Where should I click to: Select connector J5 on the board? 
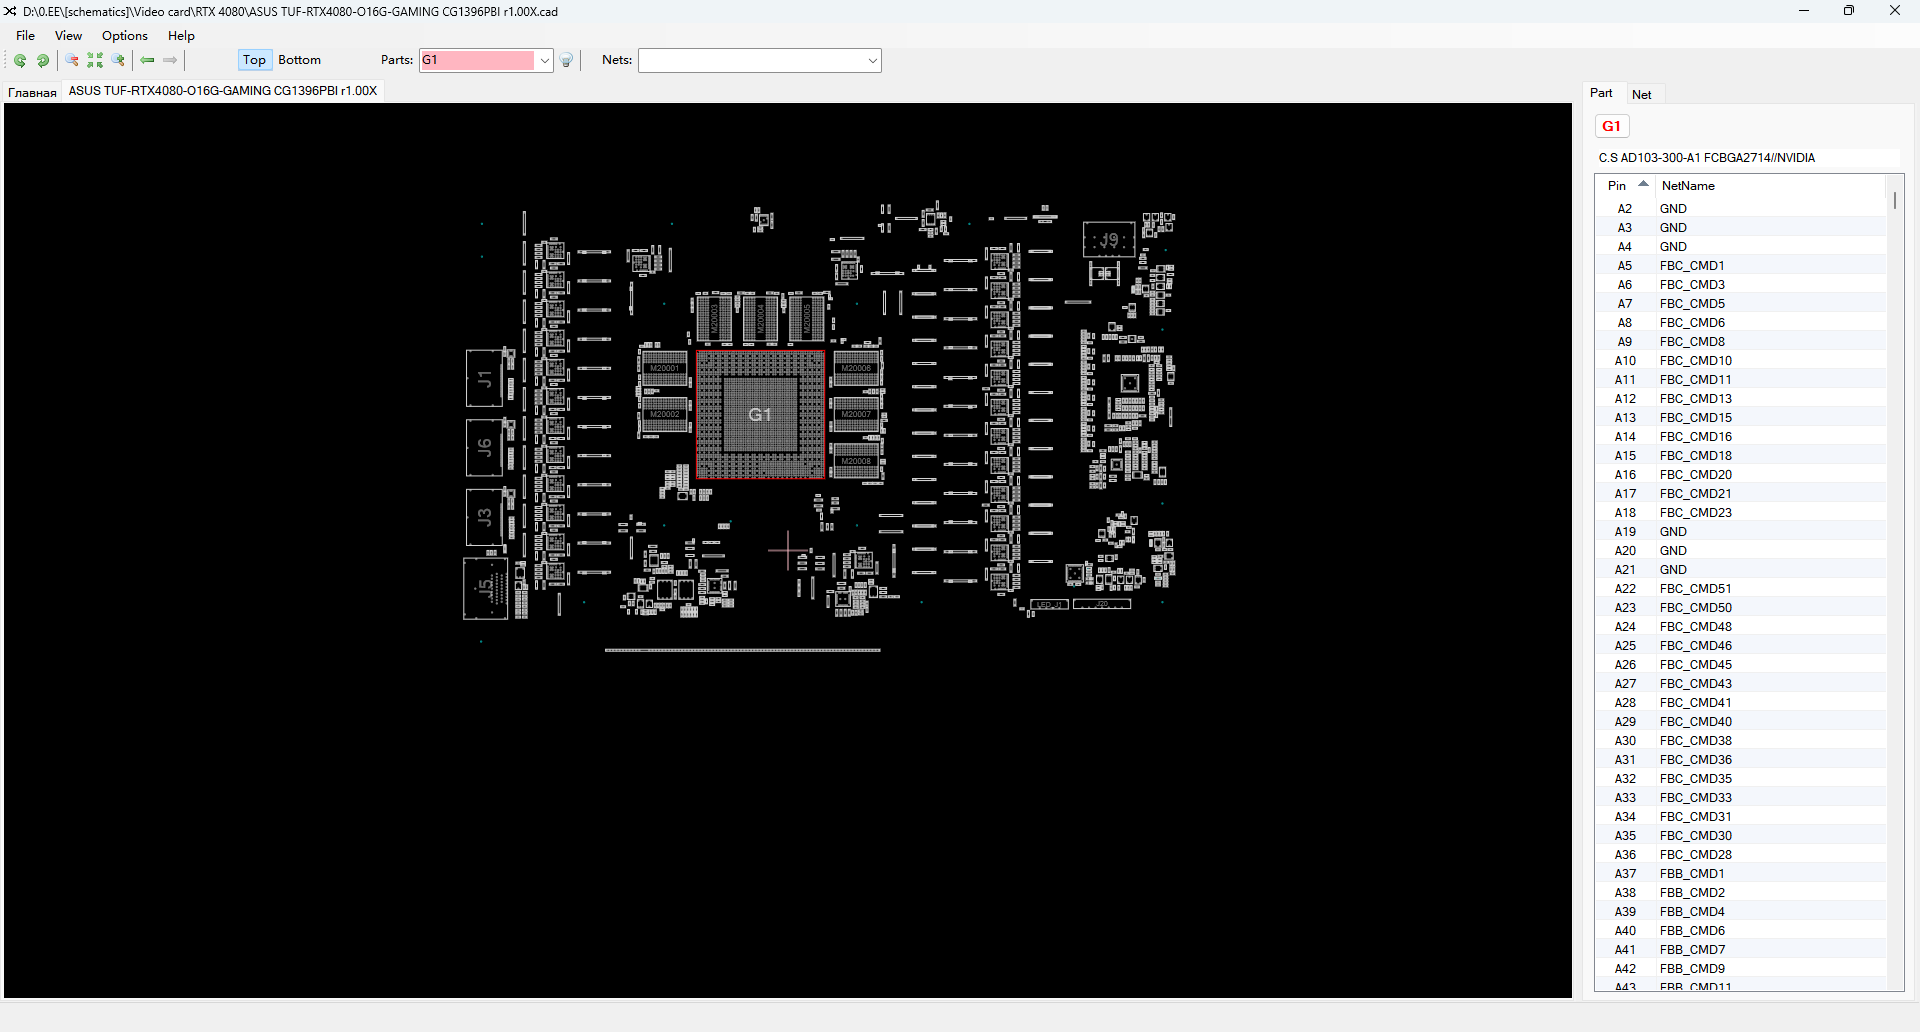pyautogui.click(x=486, y=588)
